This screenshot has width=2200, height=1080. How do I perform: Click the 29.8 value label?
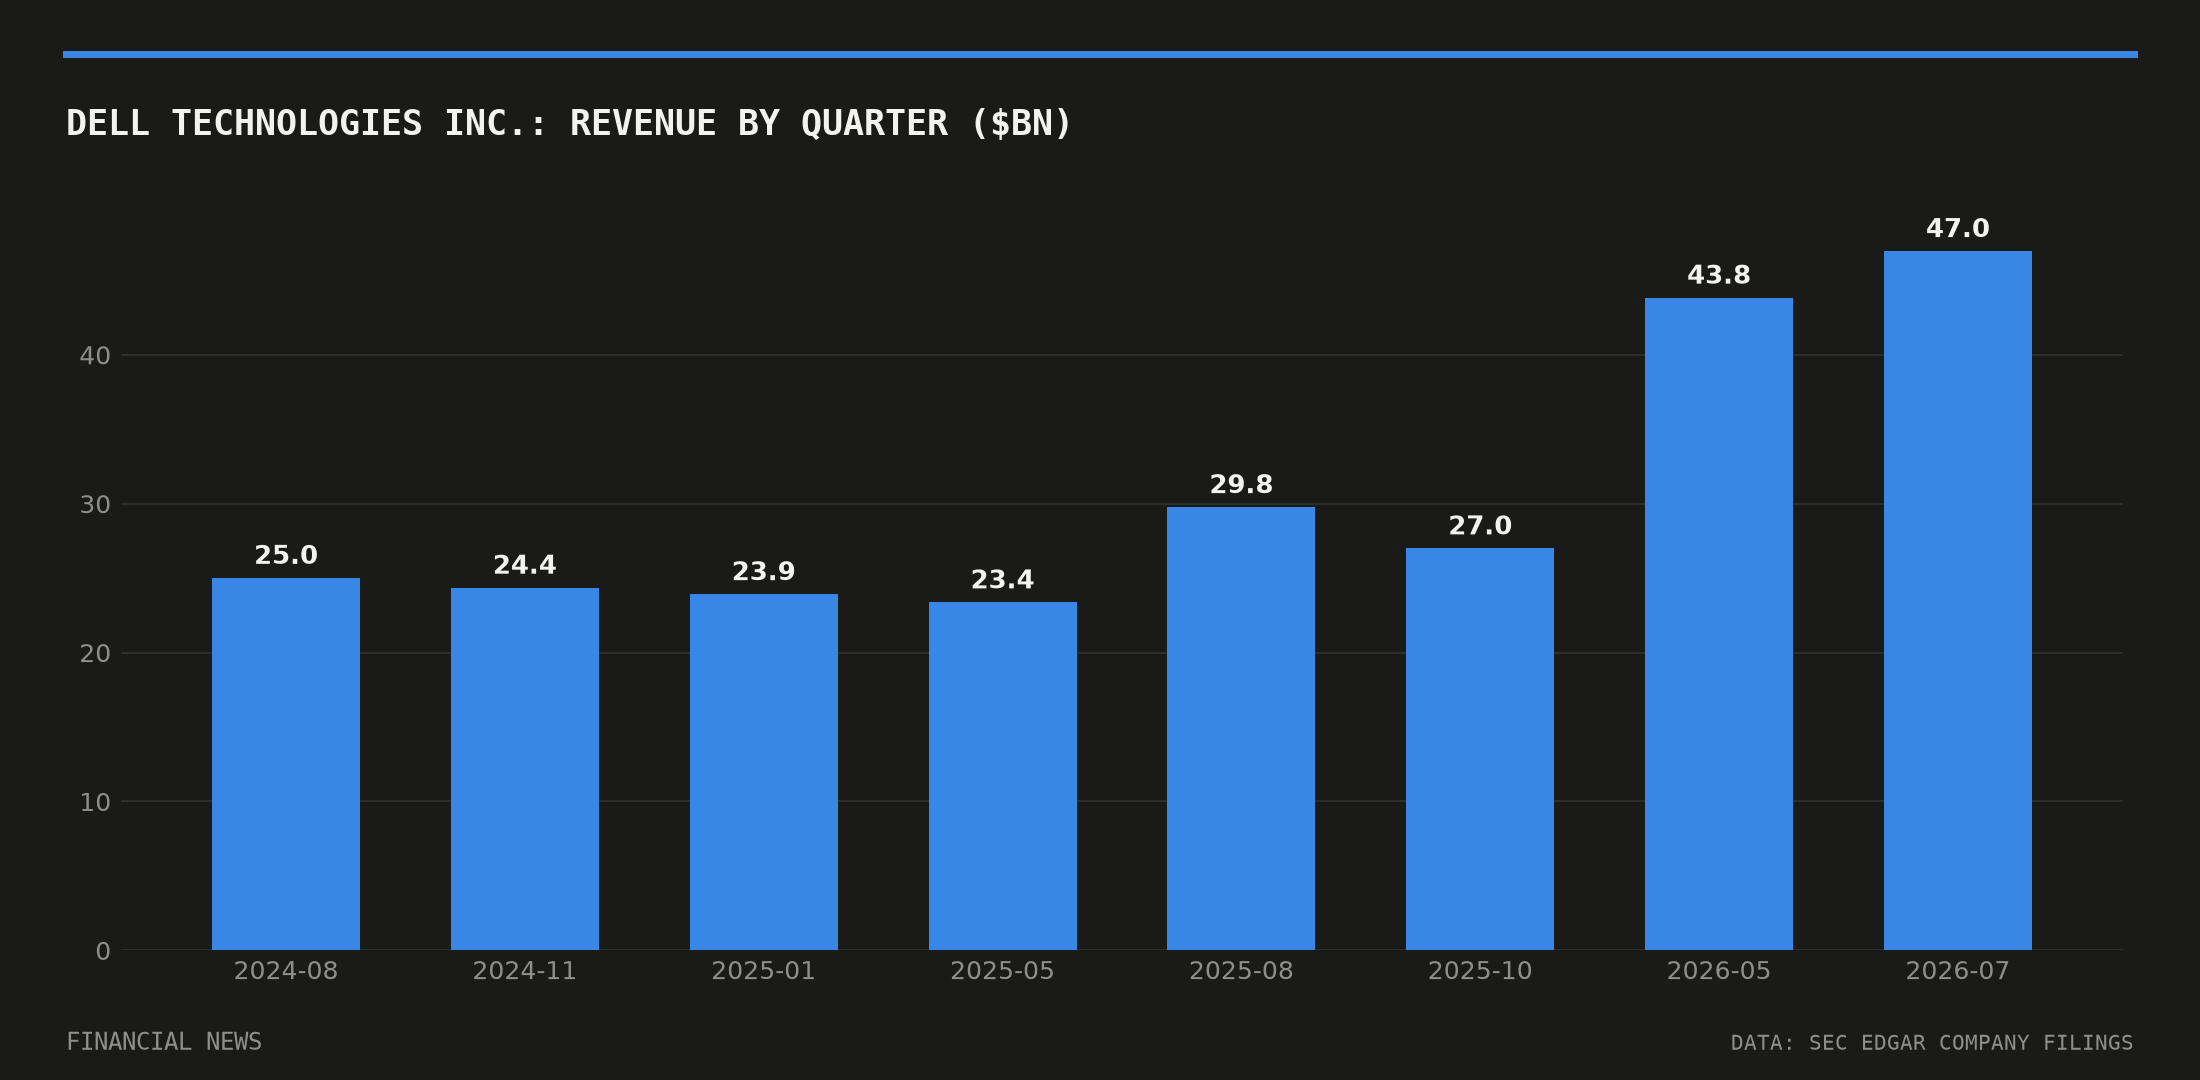[1241, 485]
